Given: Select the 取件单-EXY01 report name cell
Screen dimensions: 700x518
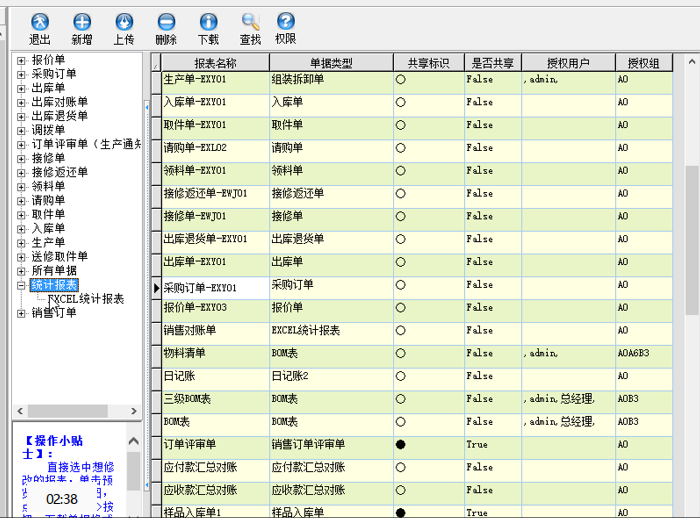Looking at the screenshot, I should coord(215,128).
